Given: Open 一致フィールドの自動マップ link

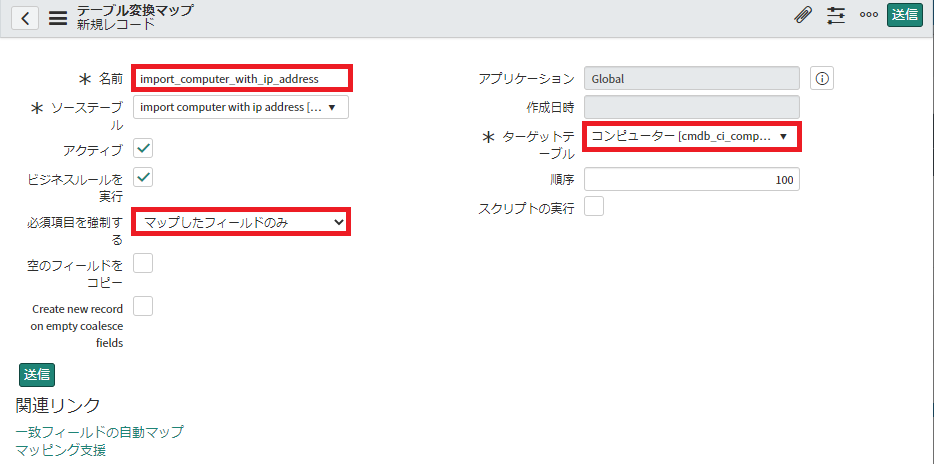Looking at the screenshot, I should pos(99,431).
